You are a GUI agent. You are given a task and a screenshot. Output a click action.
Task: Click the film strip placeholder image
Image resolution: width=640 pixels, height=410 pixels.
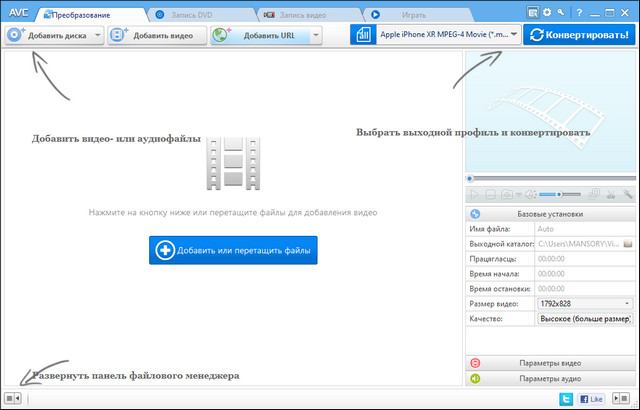(233, 164)
